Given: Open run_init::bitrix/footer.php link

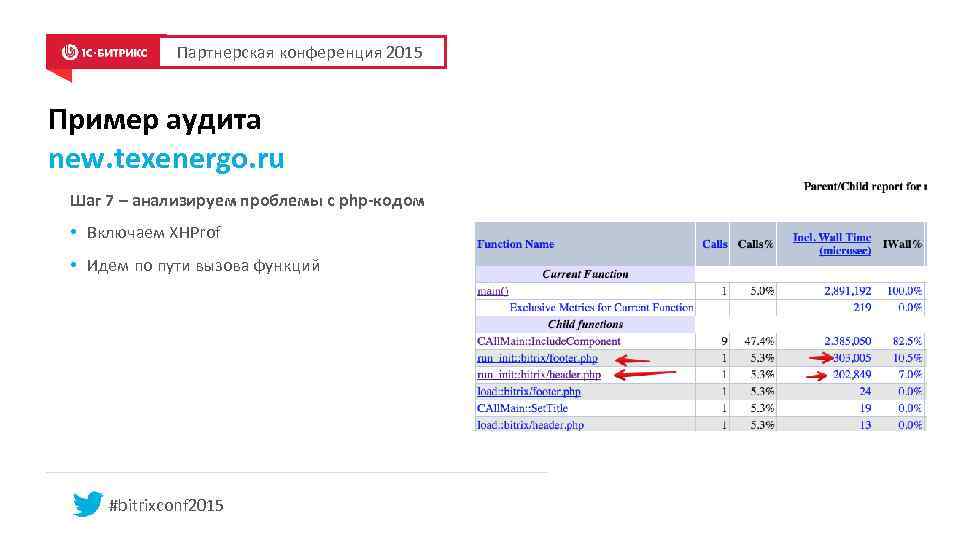Looking at the screenshot, I should tap(537, 358).
